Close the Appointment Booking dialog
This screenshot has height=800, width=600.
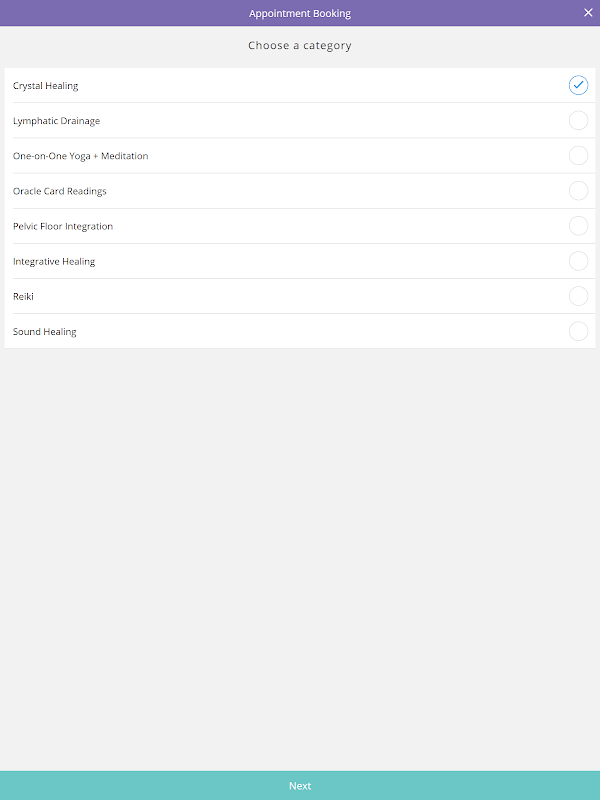[x=588, y=13]
